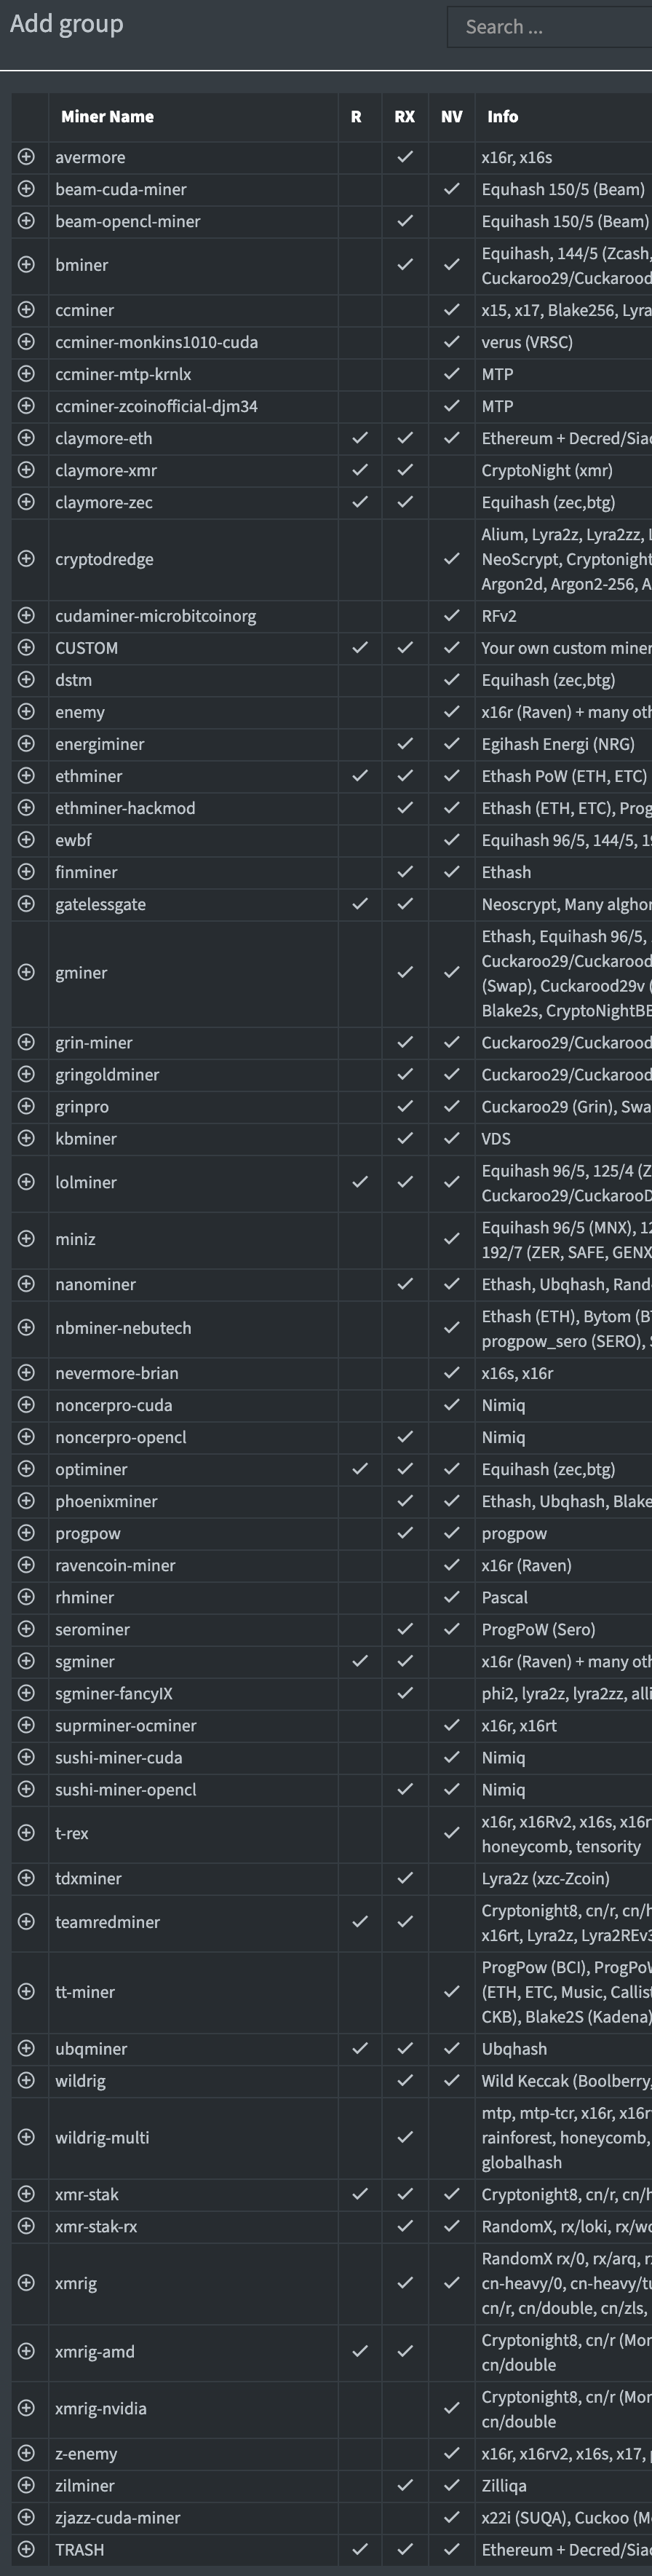
Task: Click the nbminer-nebutech miner name
Action: click(123, 1328)
